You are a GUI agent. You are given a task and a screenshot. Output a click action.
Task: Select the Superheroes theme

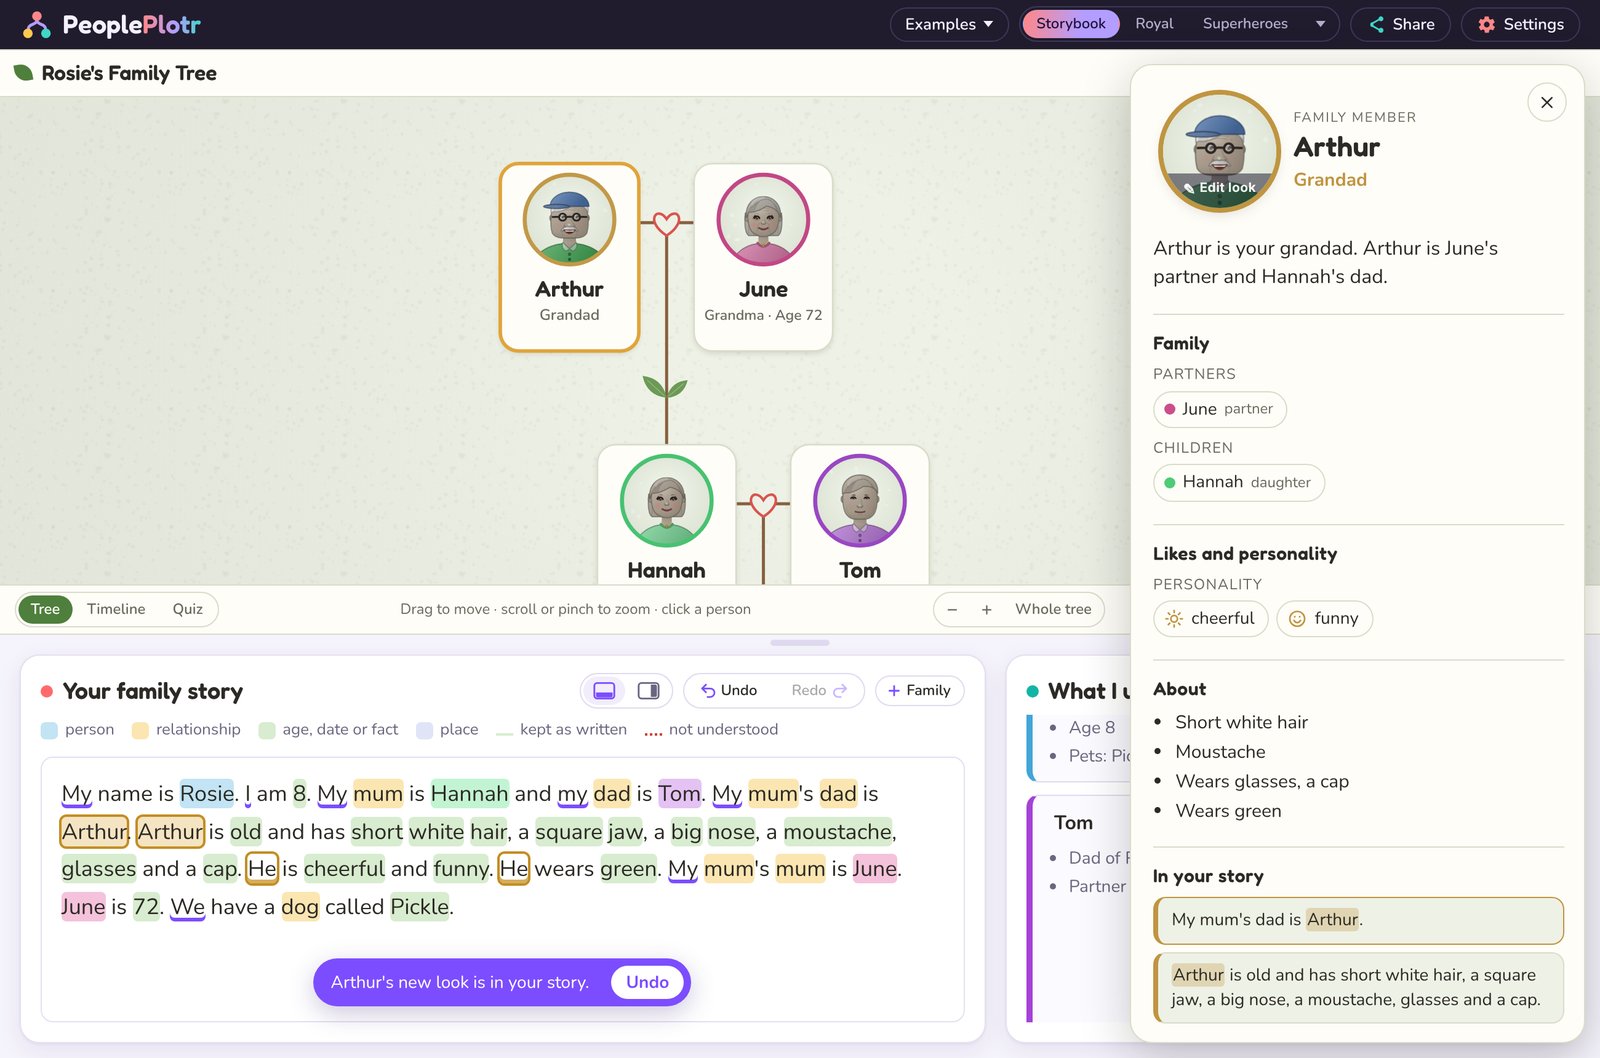click(x=1245, y=24)
